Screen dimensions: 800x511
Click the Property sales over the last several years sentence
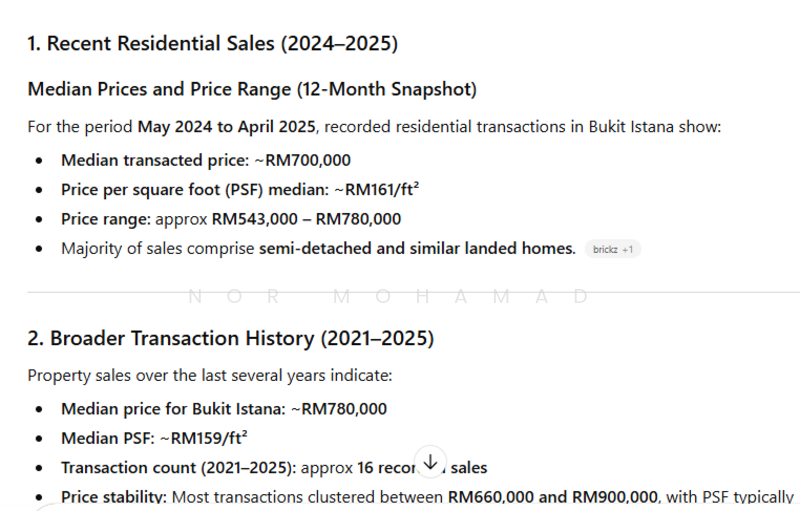[x=209, y=375]
